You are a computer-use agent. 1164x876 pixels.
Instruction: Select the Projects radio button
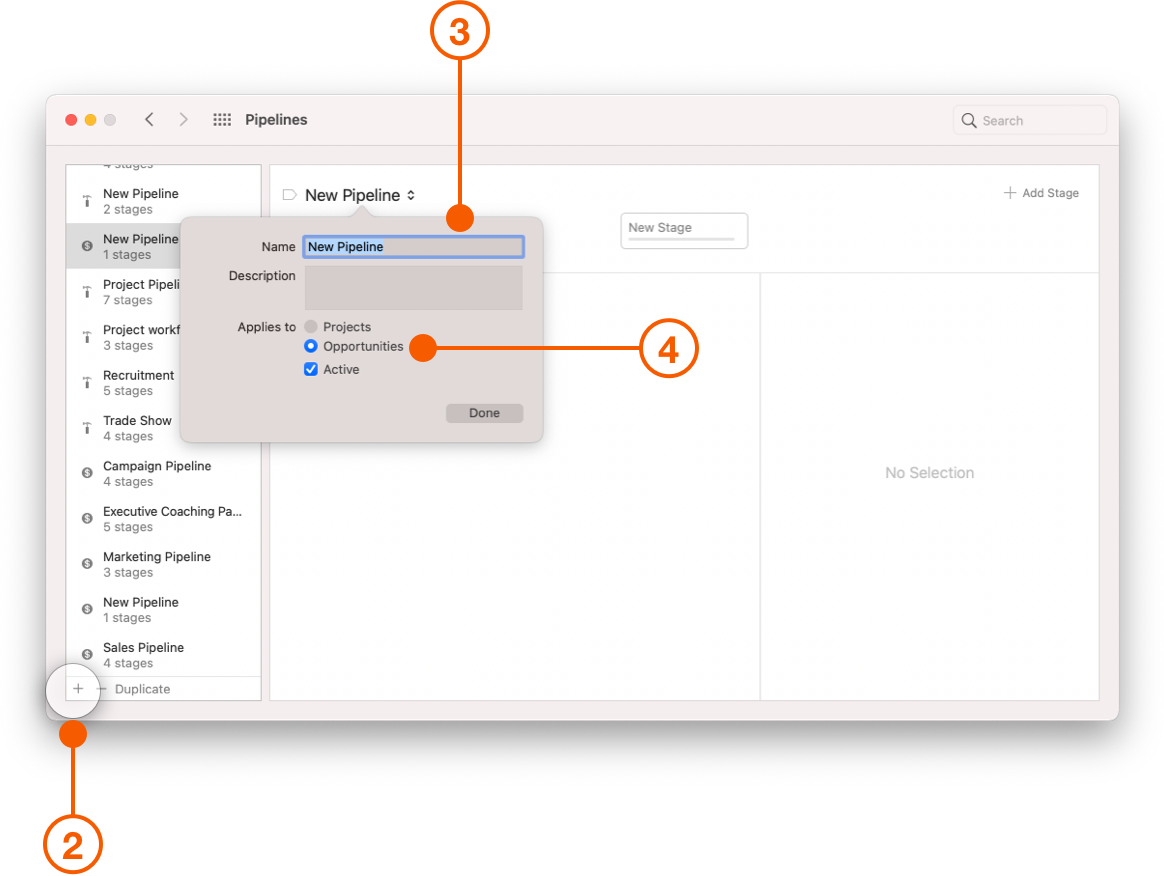[311, 327]
